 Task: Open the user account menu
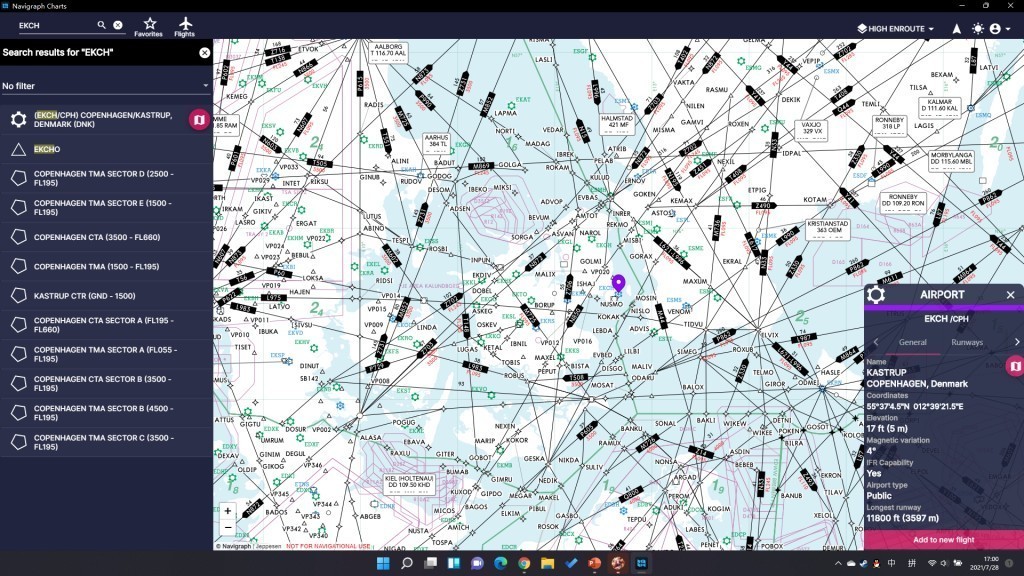(x=999, y=29)
